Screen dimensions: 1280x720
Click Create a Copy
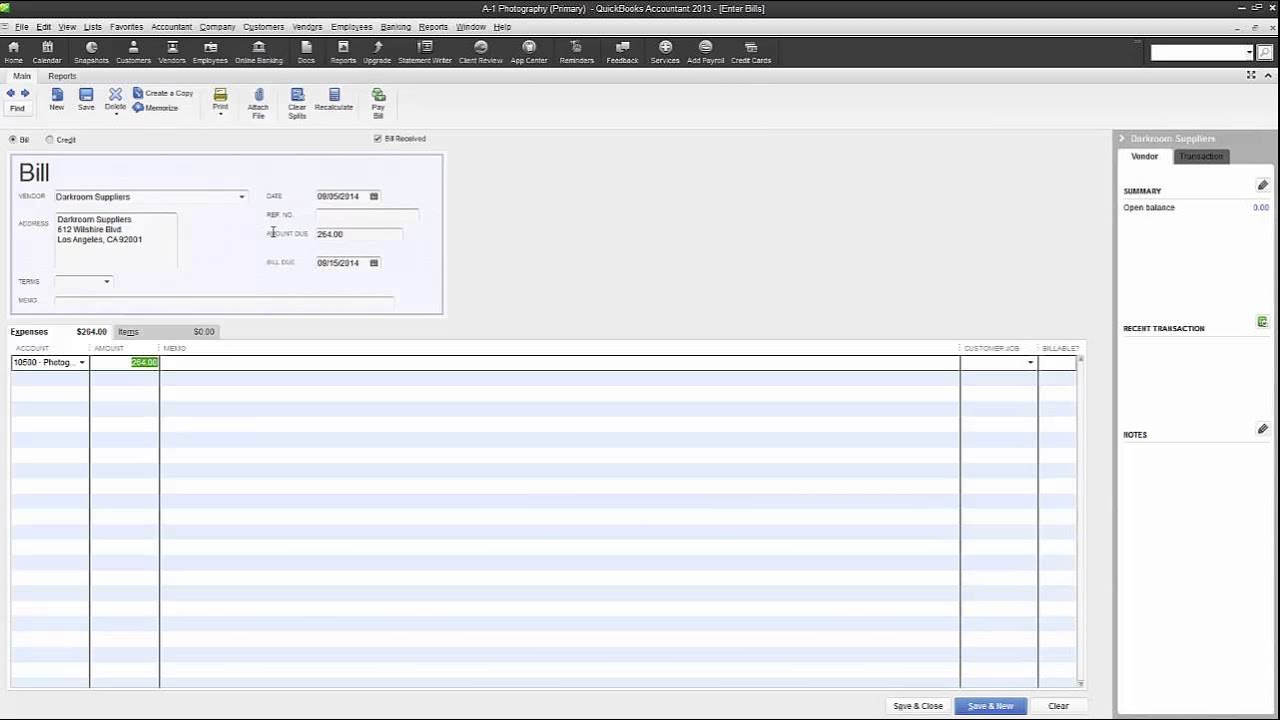click(x=163, y=93)
